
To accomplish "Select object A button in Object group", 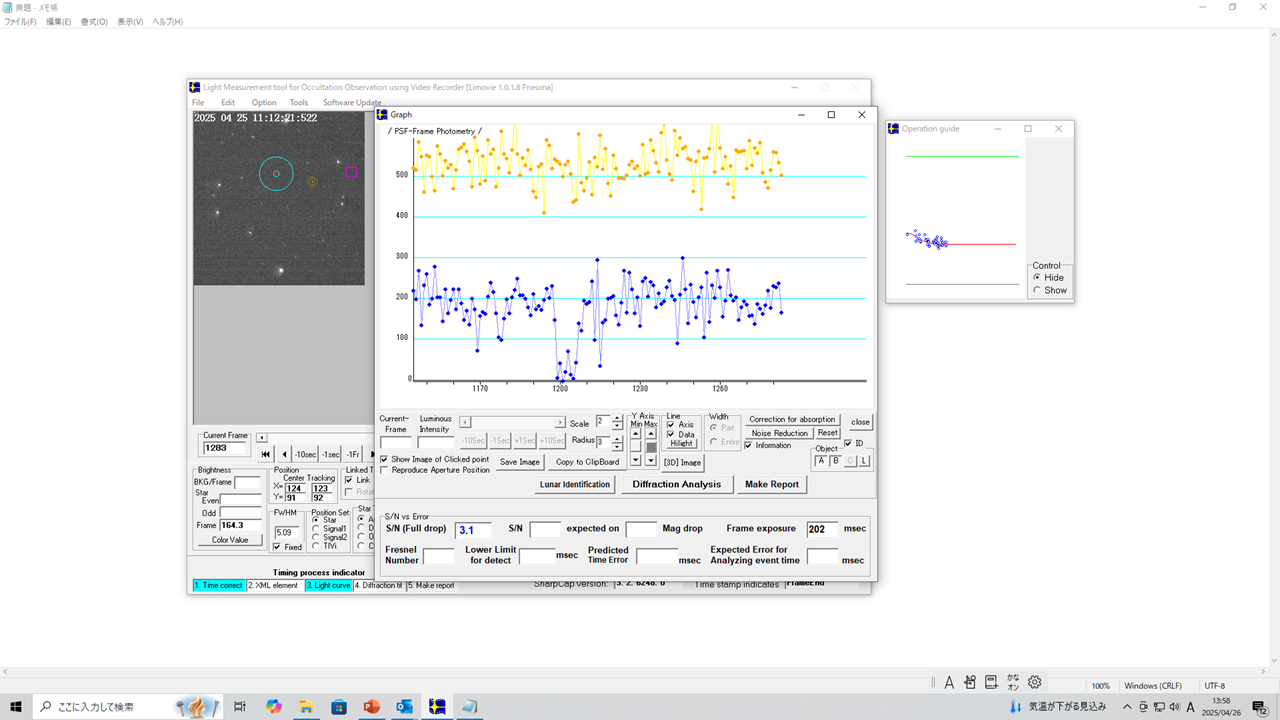I will tap(821, 461).
